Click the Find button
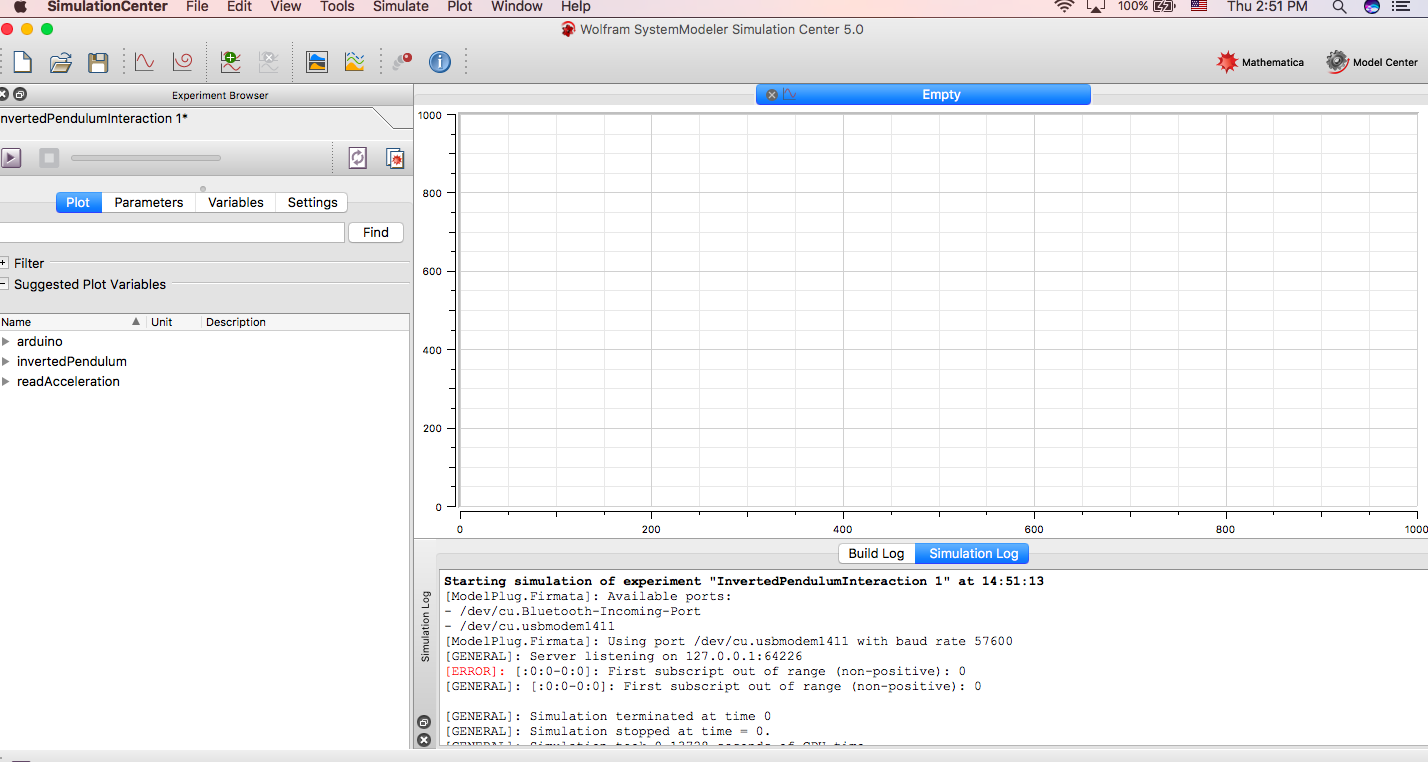 coord(376,232)
